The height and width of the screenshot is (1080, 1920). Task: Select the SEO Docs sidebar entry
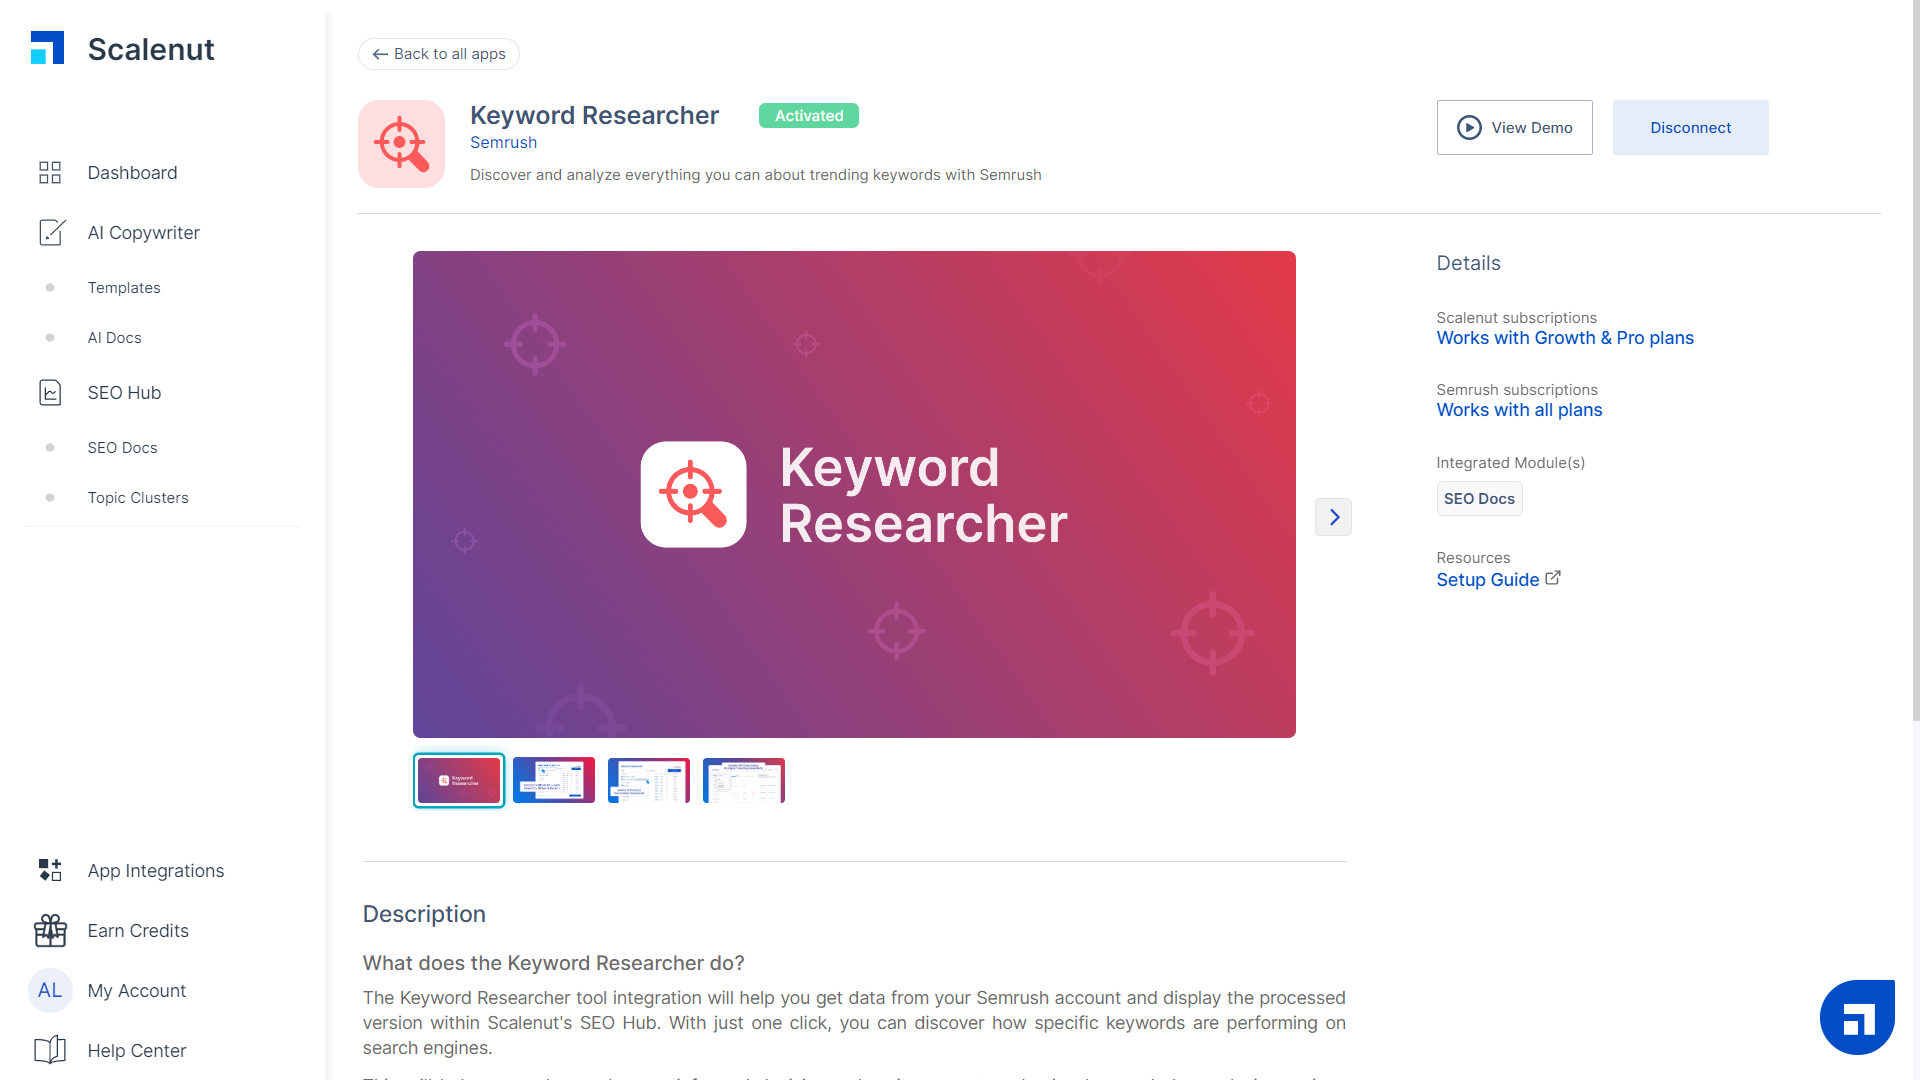[122, 447]
